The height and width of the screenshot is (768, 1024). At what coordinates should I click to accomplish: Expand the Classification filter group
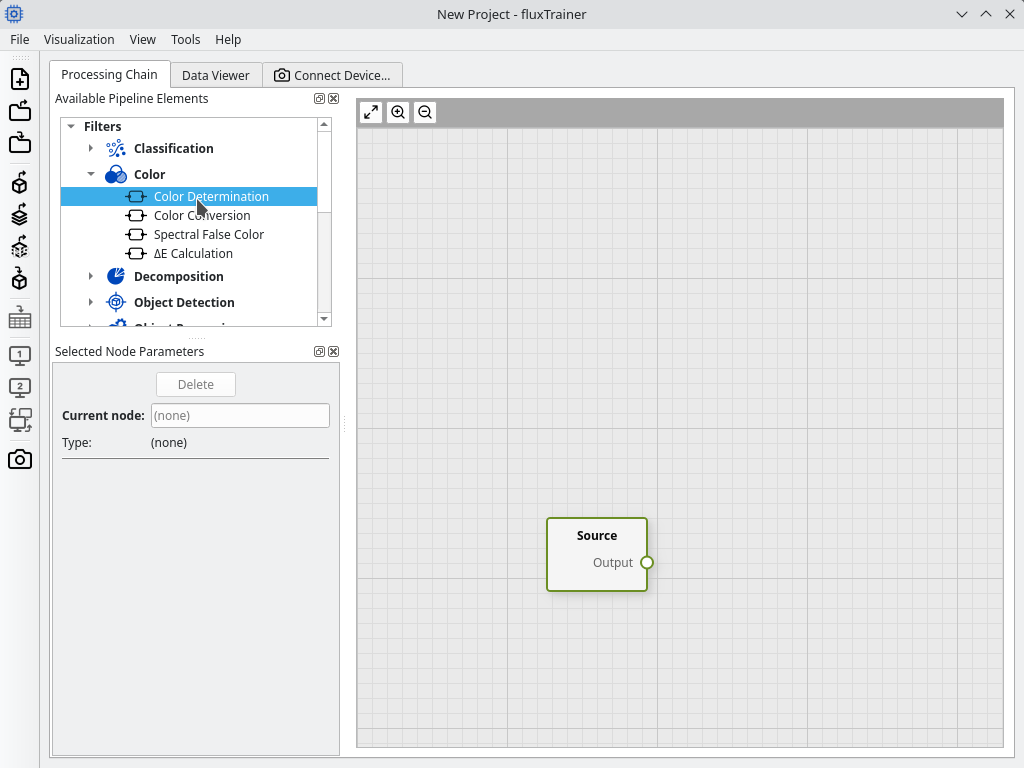[91, 148]
